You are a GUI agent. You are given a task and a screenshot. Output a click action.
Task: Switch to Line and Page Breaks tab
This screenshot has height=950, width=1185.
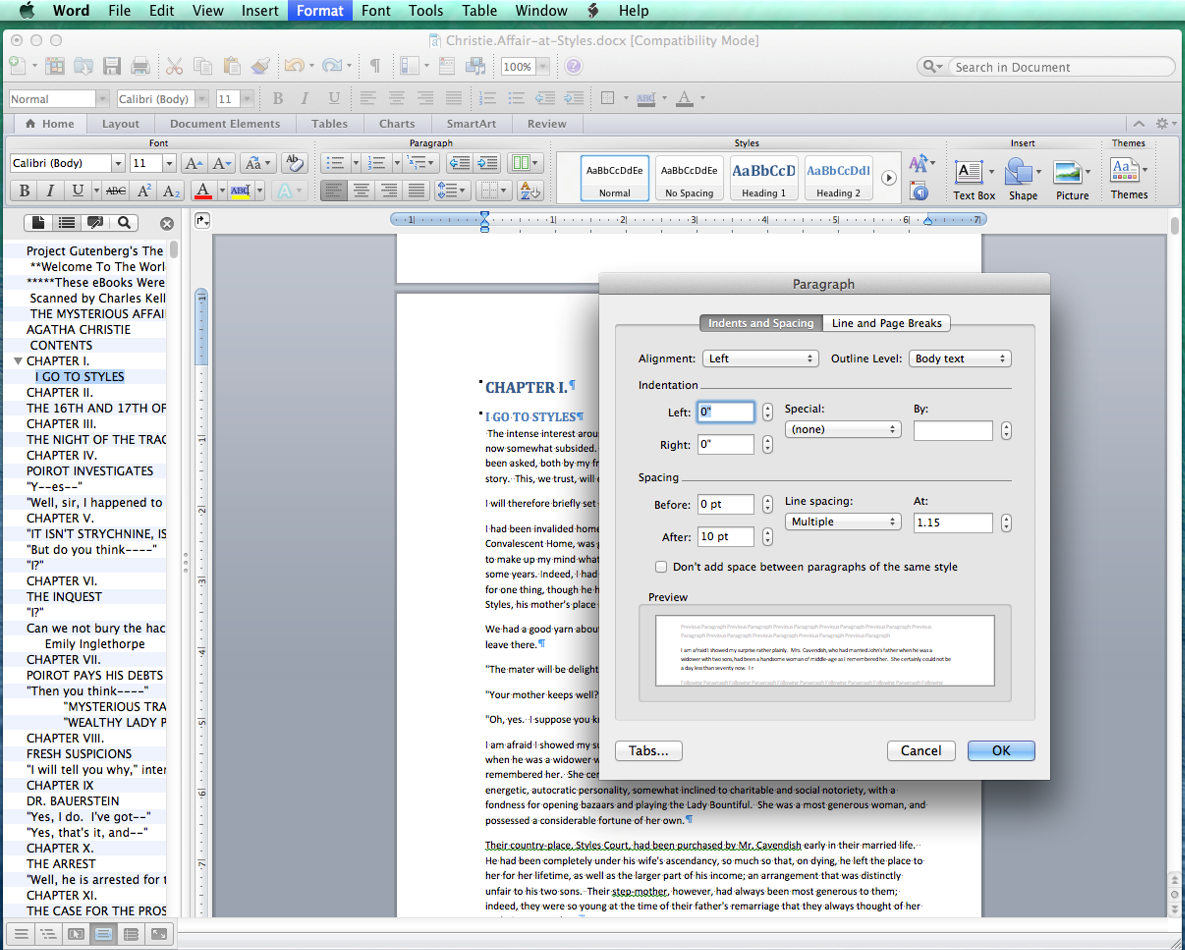click(x=886, y=323)
